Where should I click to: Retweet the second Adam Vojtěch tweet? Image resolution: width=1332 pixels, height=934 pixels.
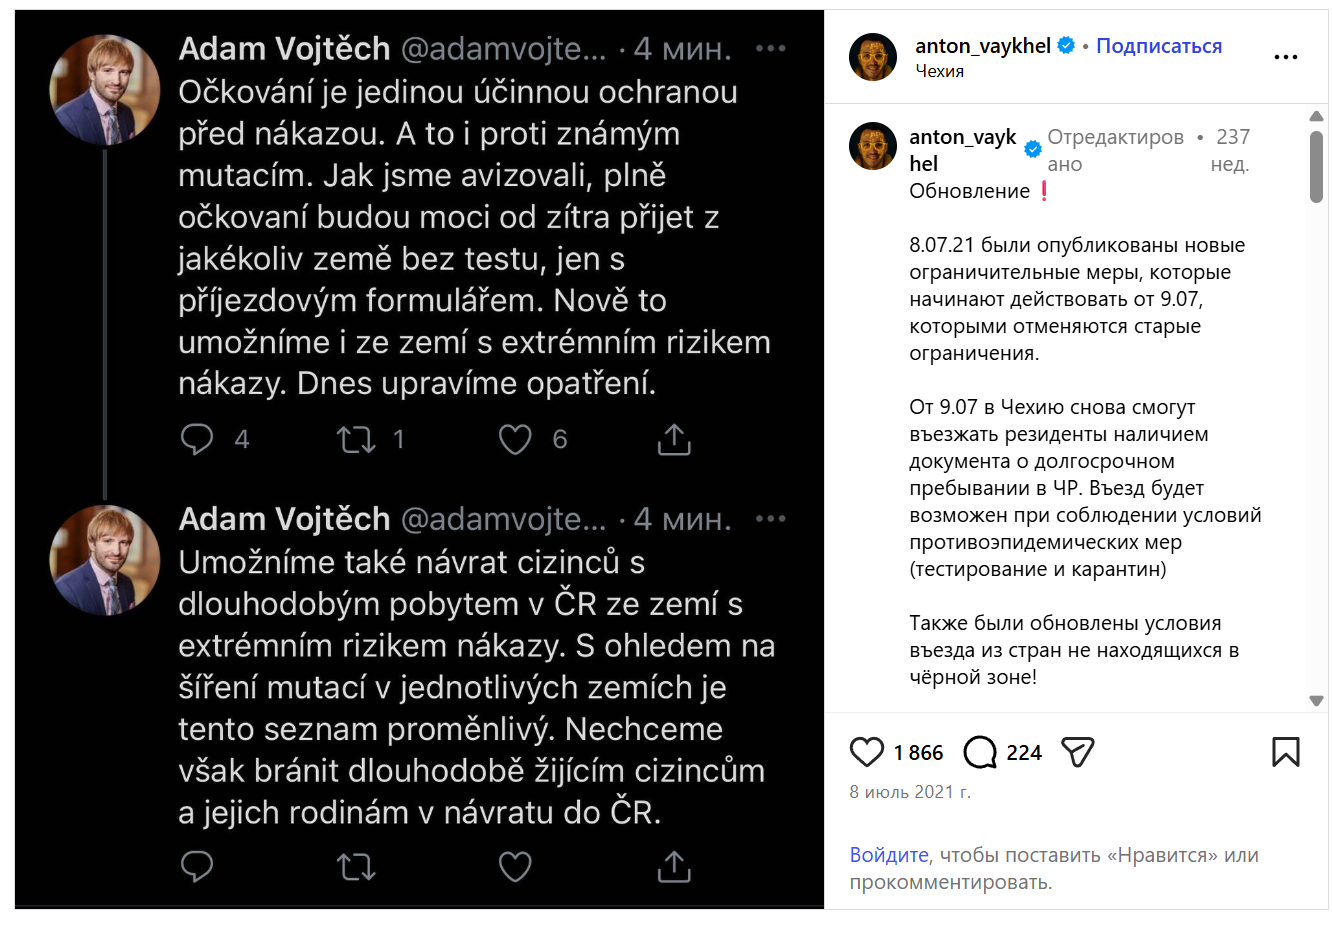click(356, 866)
